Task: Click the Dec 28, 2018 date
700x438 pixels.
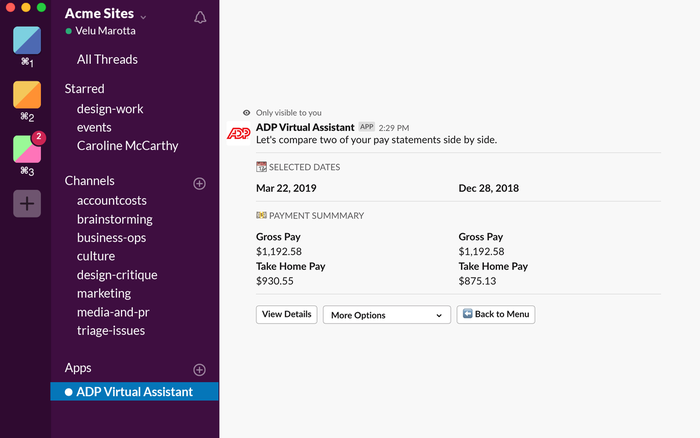Action: click(488, 188)
